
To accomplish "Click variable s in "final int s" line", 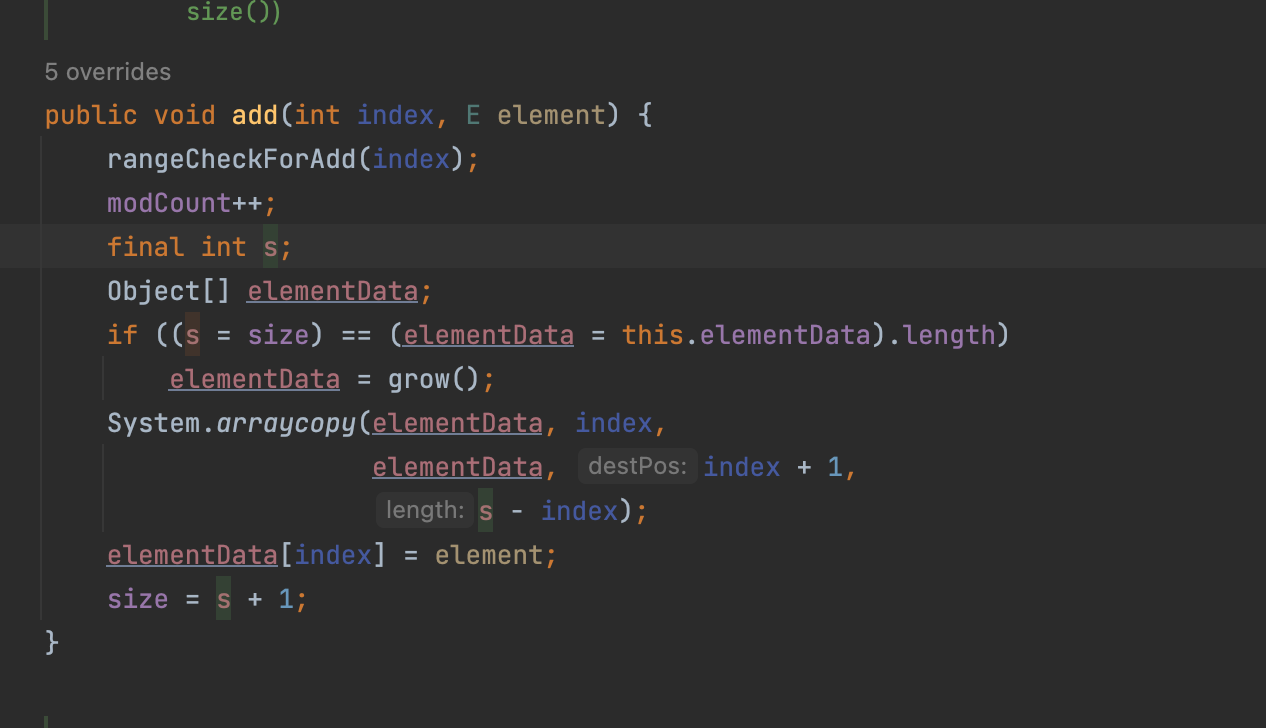I will tap(271, 247).
